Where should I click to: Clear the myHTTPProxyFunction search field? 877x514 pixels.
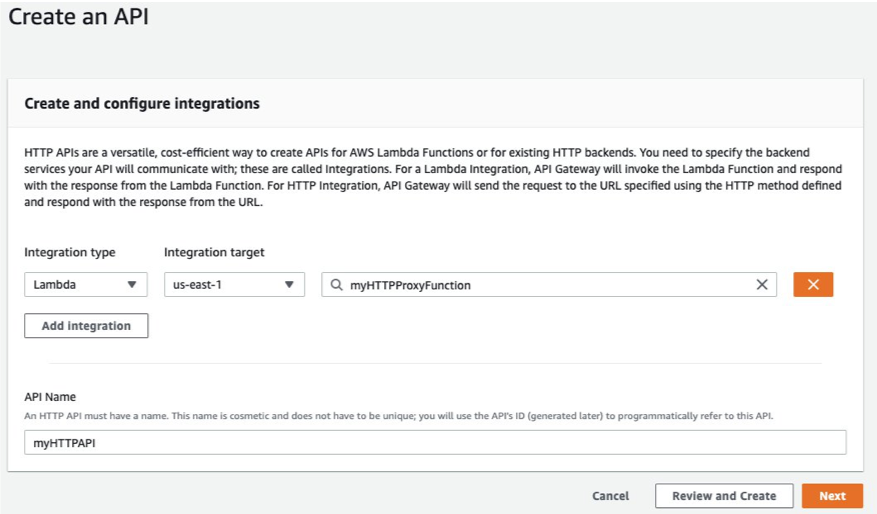tap(762, 285)
